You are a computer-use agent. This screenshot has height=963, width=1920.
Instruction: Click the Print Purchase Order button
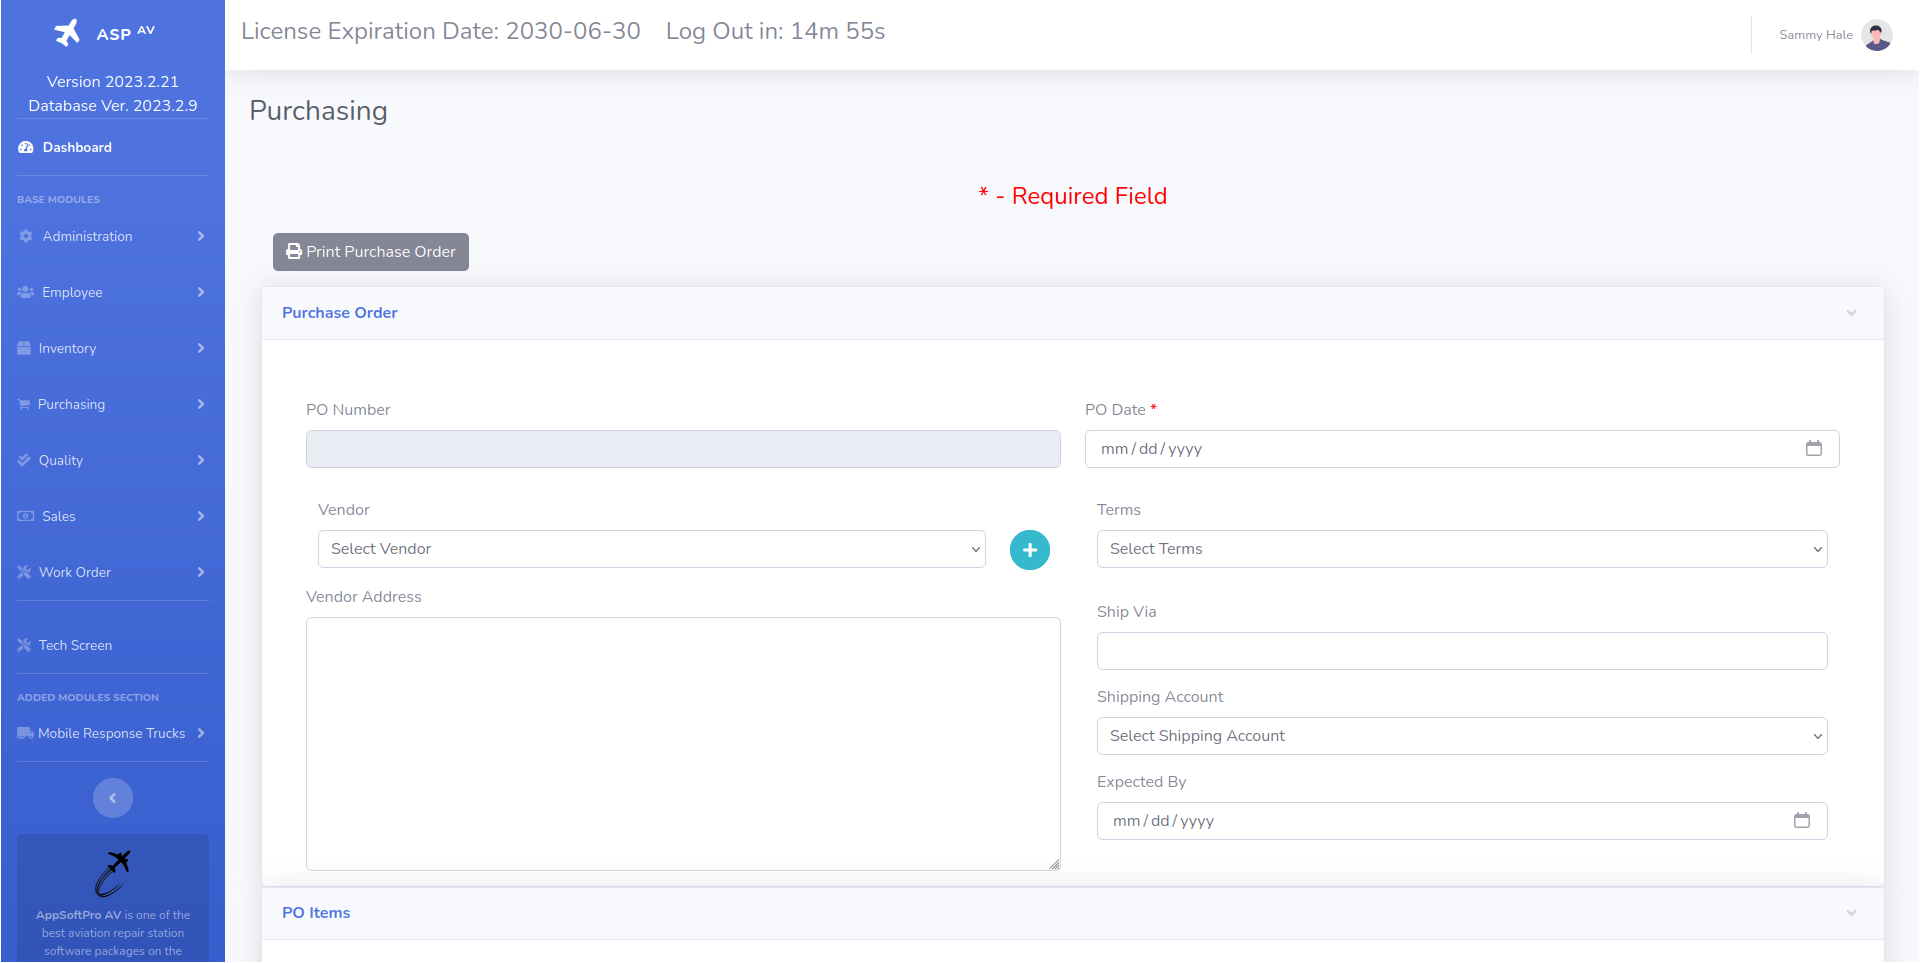pyautogui.click(x=371, y=252)
